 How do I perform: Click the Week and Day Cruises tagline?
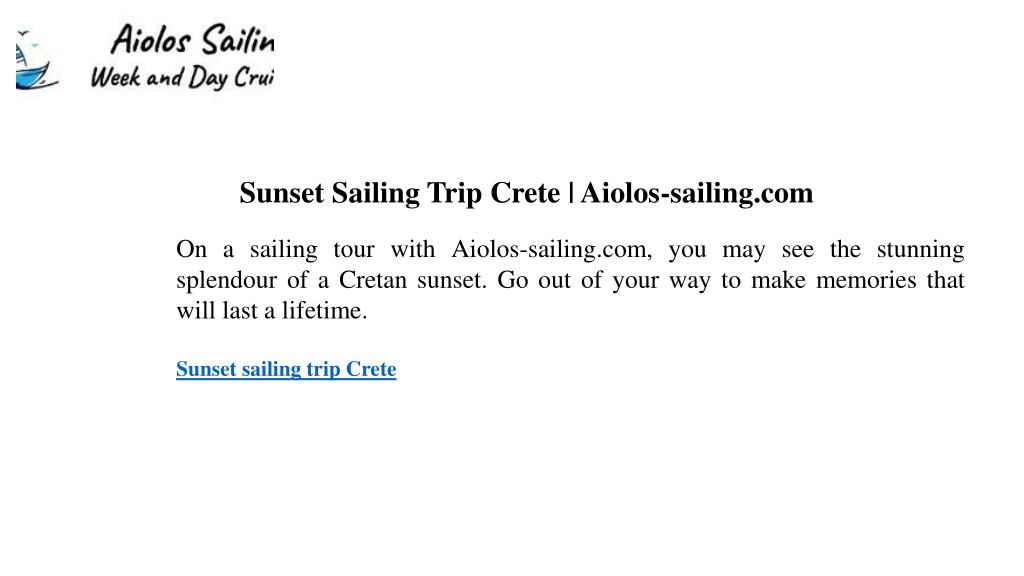coord(182,78)
